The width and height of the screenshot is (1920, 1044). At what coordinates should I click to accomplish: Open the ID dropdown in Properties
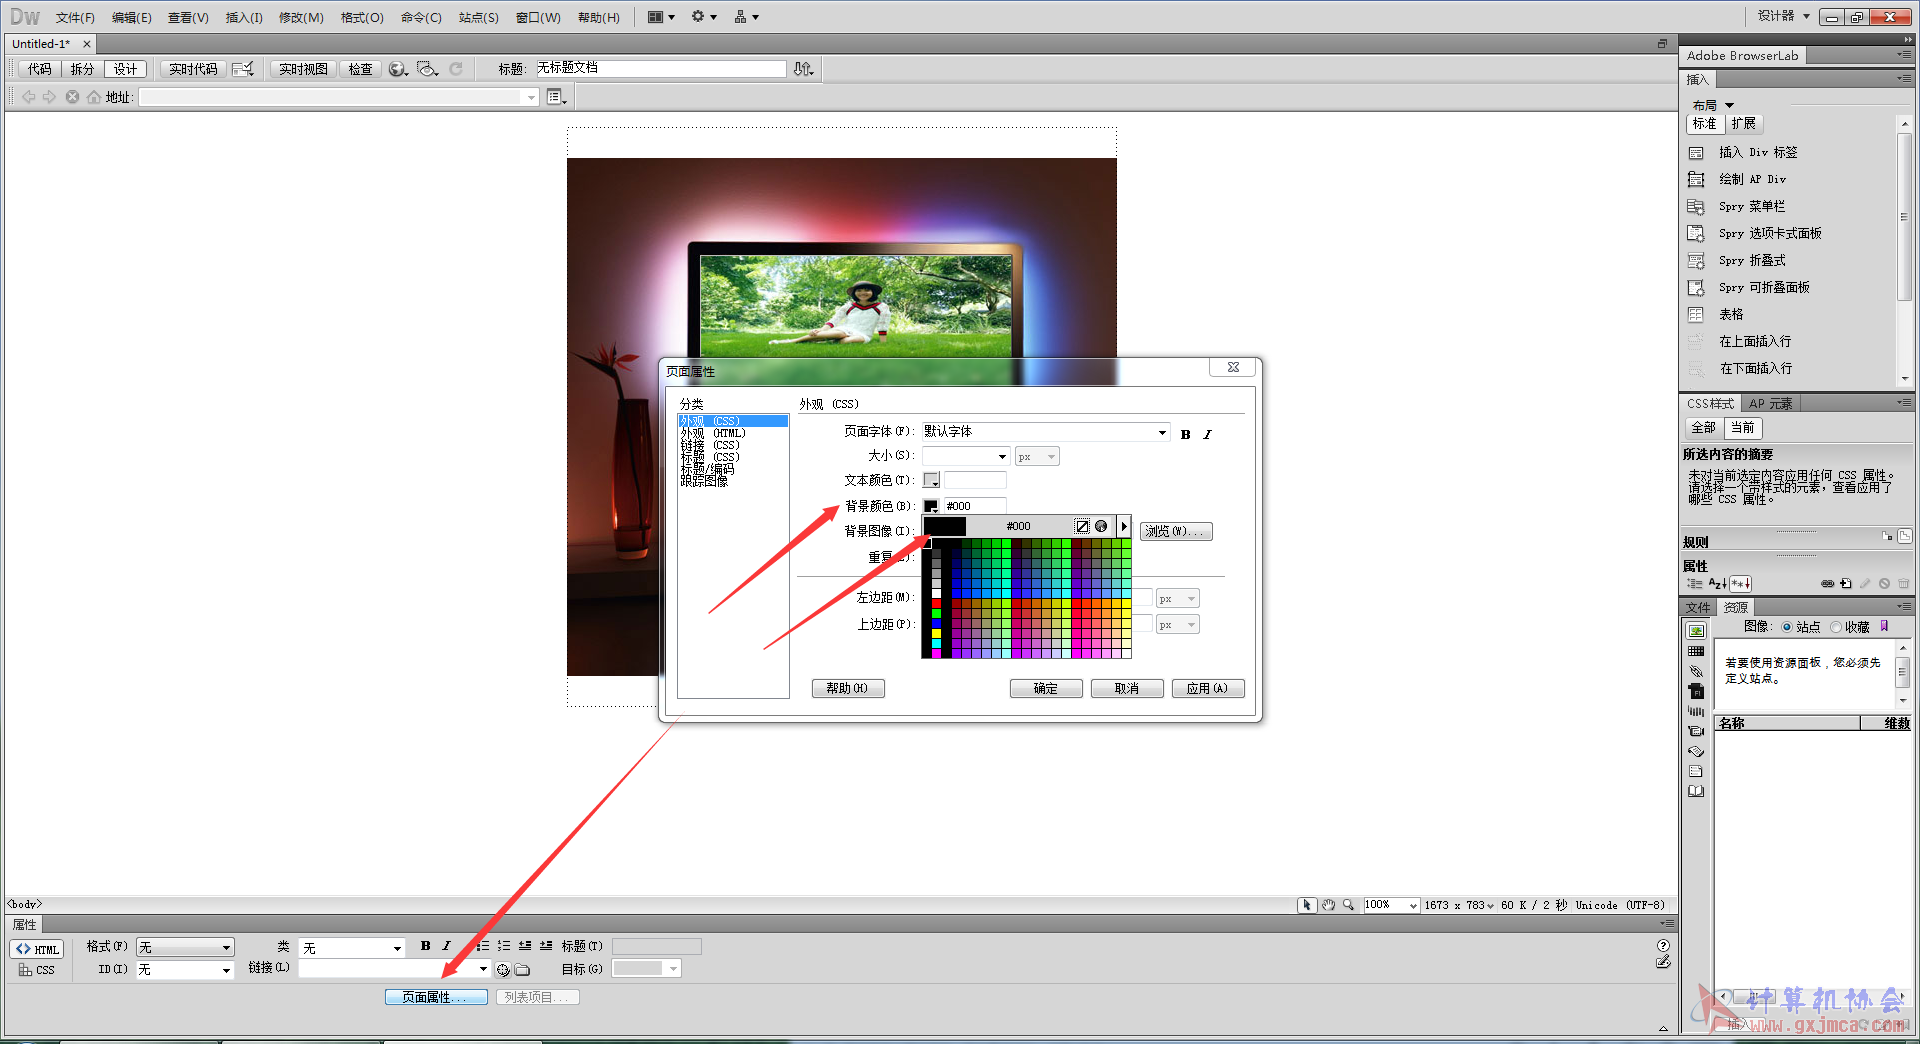[x=185, y=970]
